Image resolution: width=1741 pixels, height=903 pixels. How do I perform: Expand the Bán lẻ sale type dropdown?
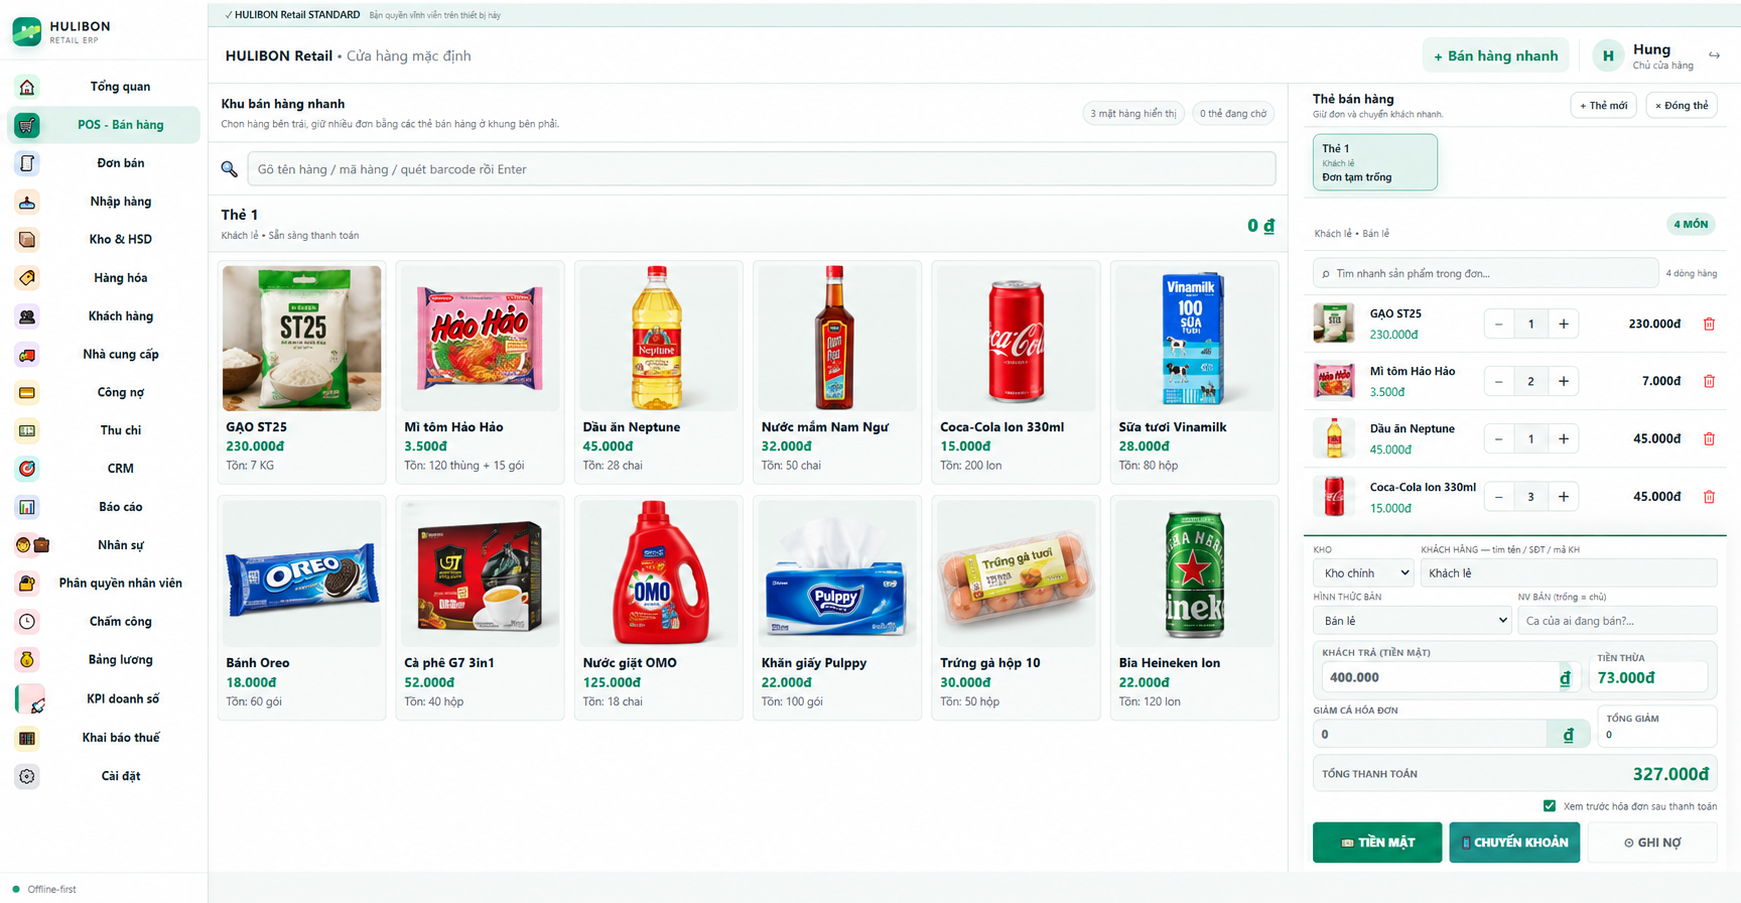tap(1412, 621)
